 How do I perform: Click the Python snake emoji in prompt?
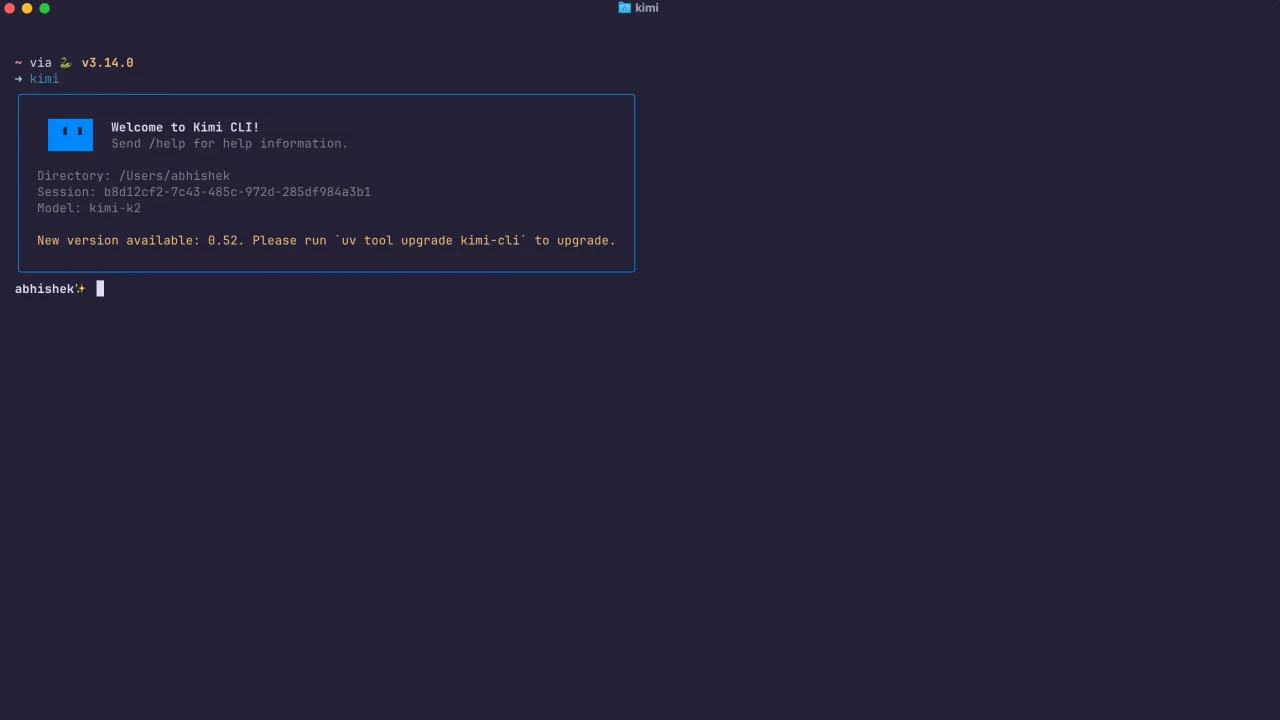pos(66,63)
